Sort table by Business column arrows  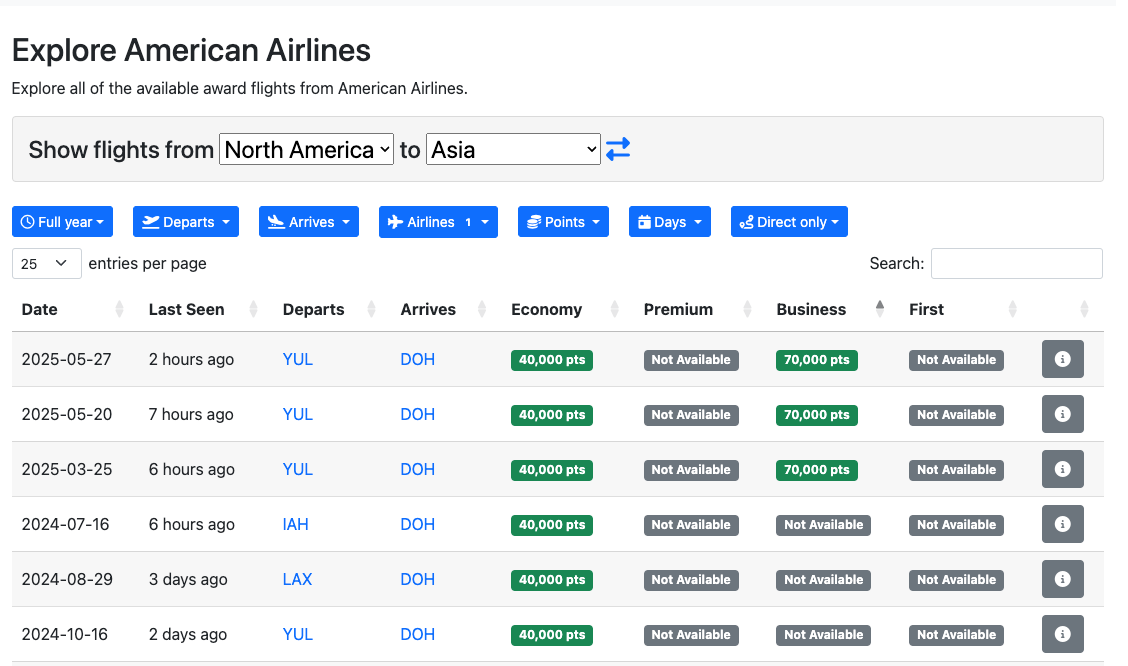[880, 309]
